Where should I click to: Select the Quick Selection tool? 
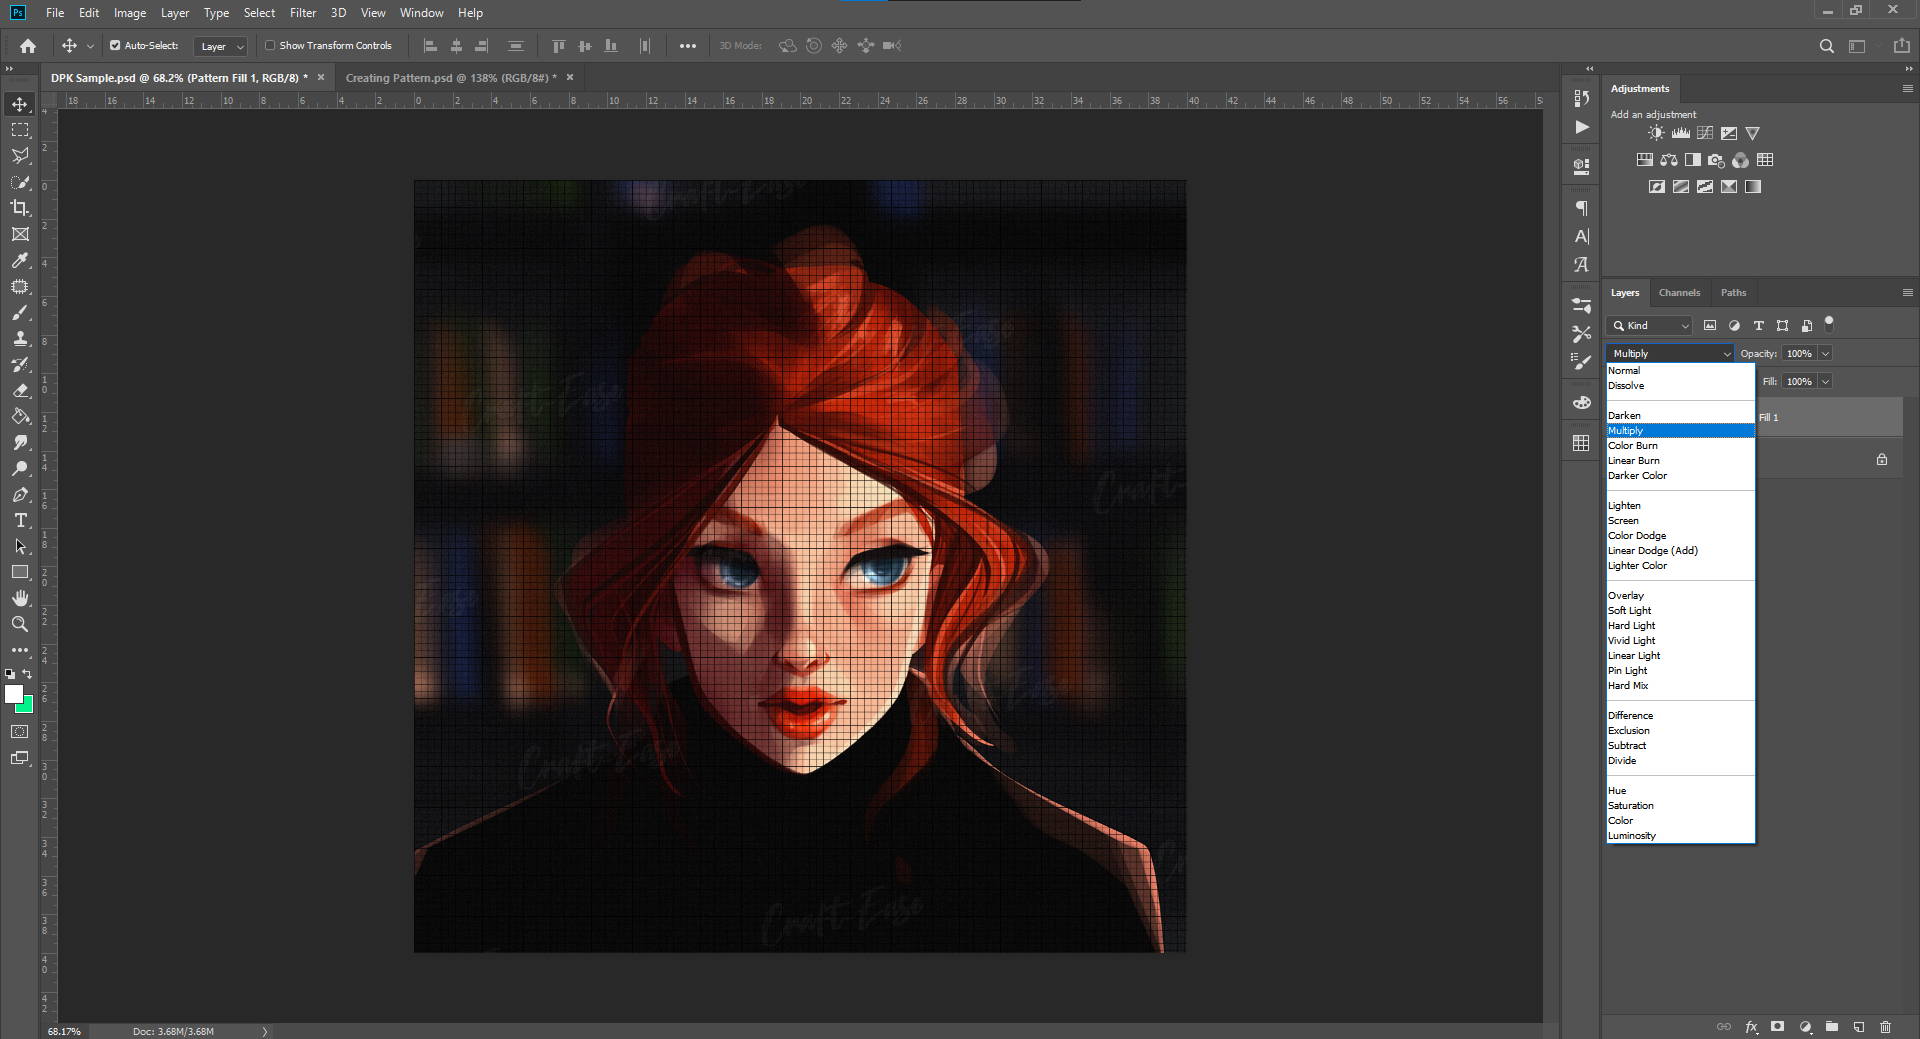tap(20, 182)
